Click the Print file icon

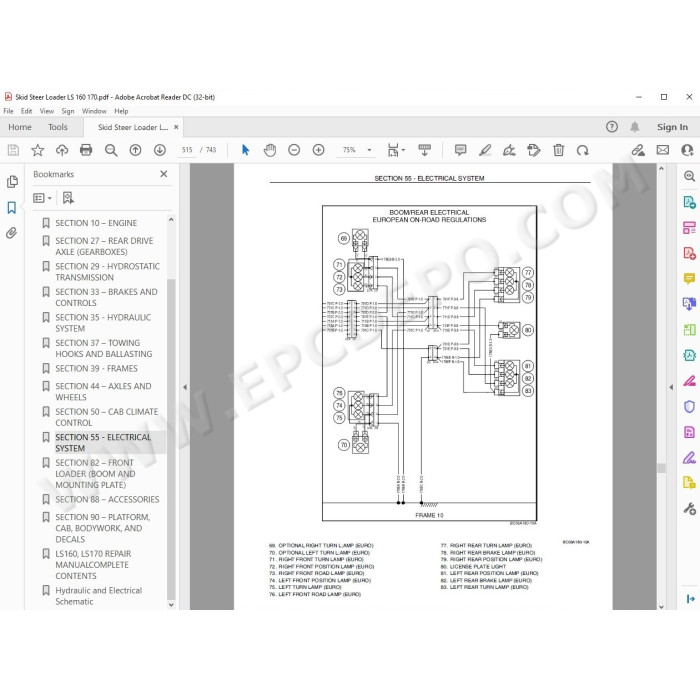(86, 150)
